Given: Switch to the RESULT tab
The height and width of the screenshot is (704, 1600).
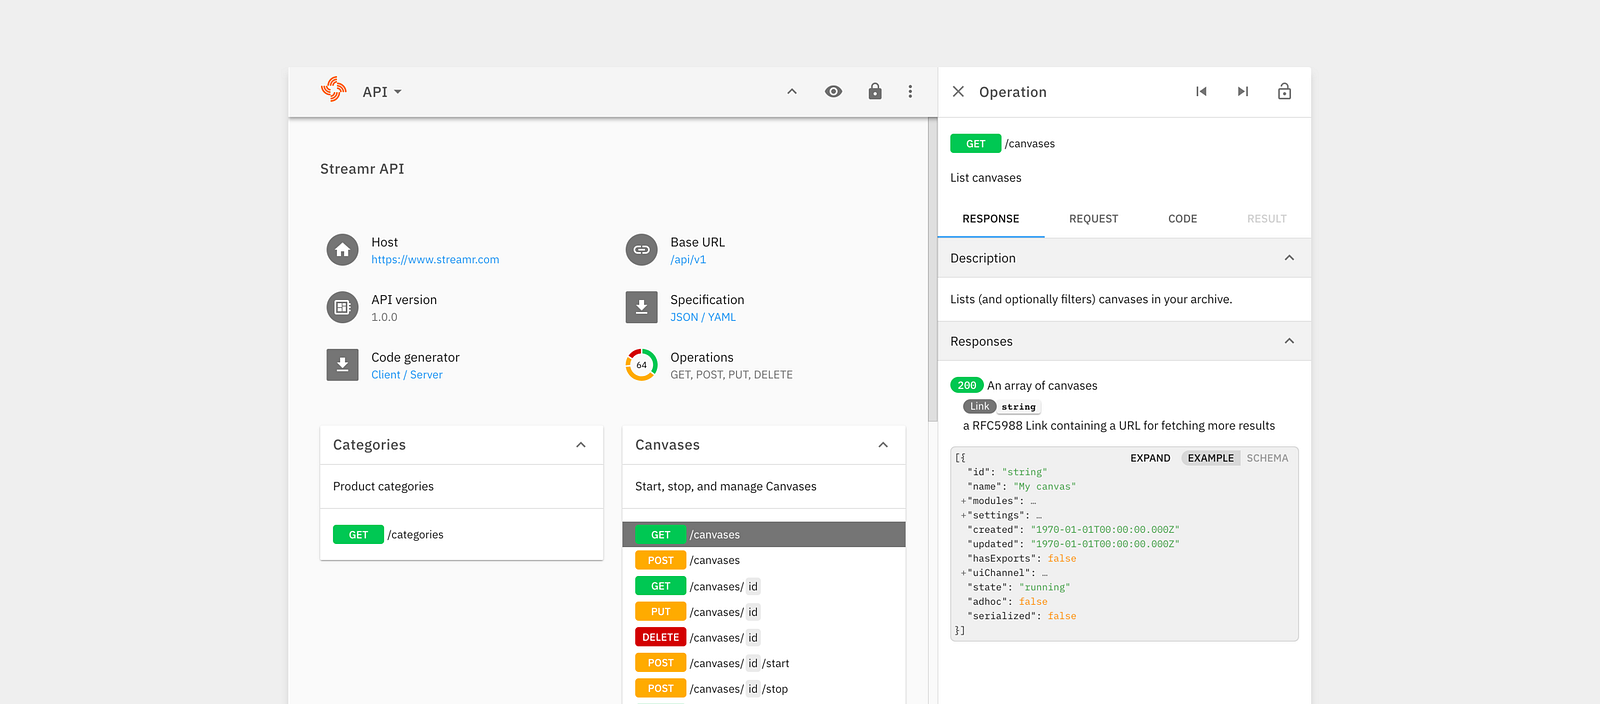Looking at the screenshot, I should (1267, 219).
